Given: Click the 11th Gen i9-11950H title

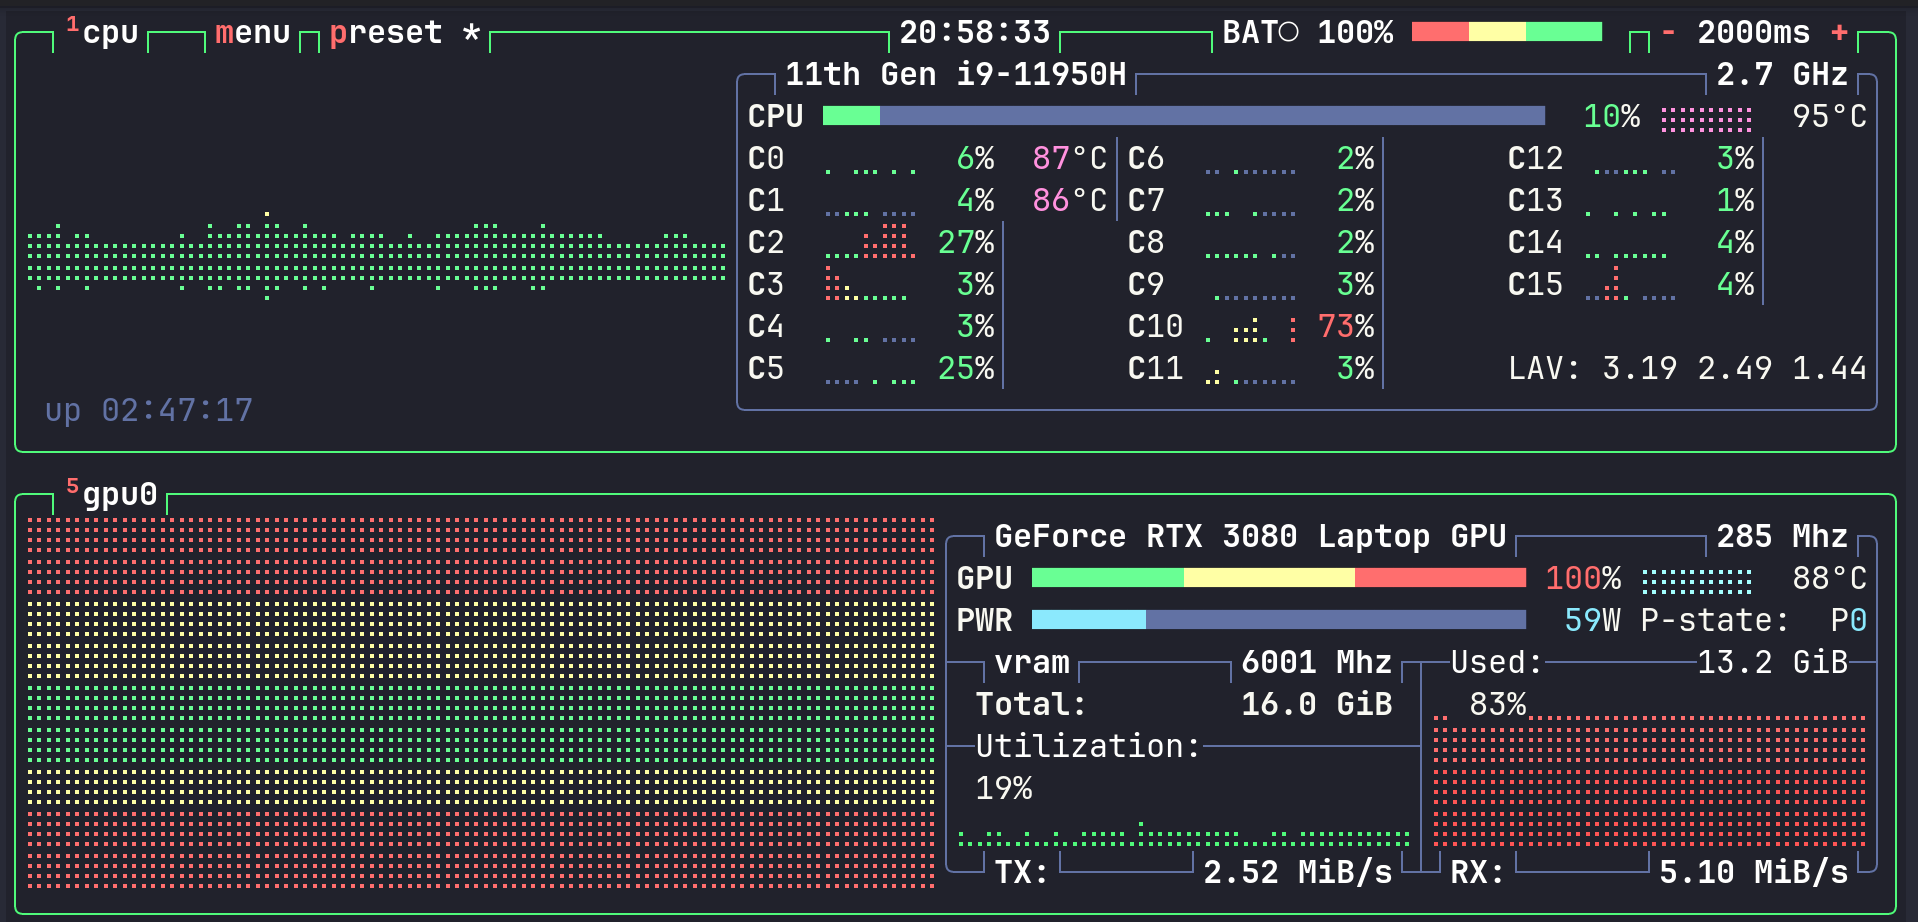Looking at the screenshot, I should 956,75.
